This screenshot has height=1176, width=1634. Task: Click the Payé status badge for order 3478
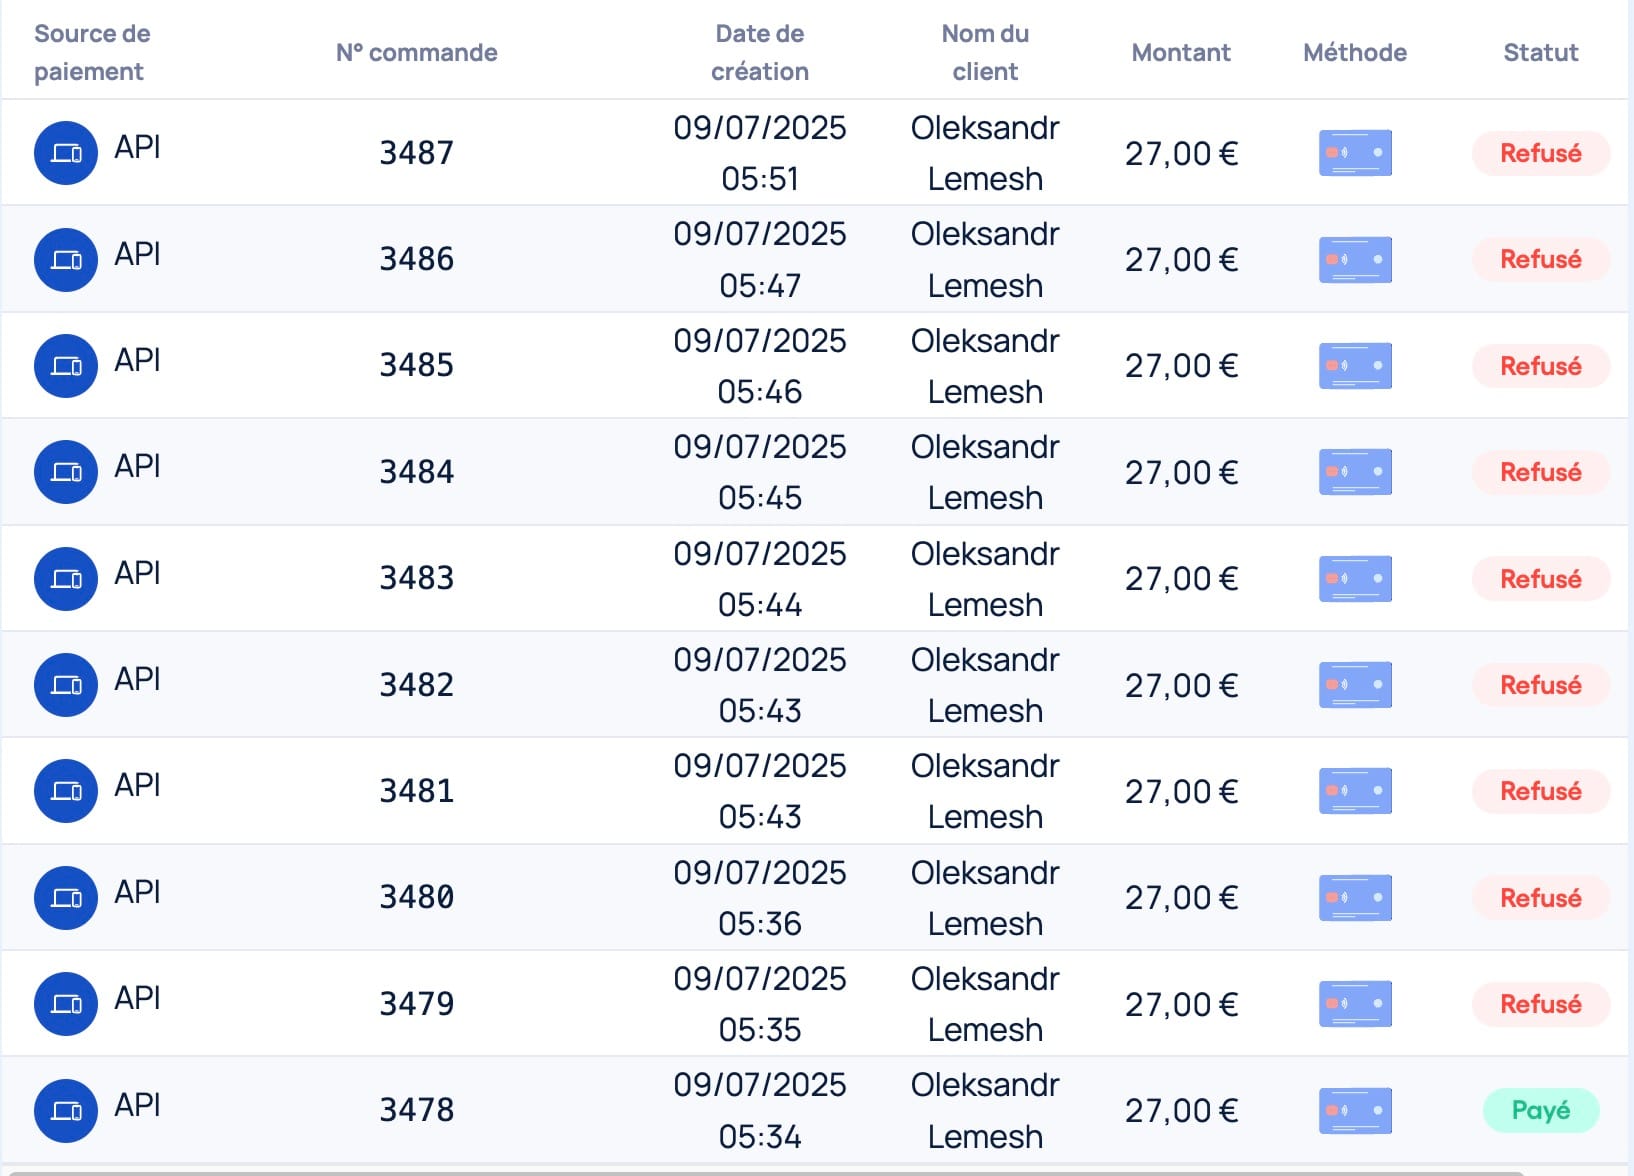point(1541,1111)
